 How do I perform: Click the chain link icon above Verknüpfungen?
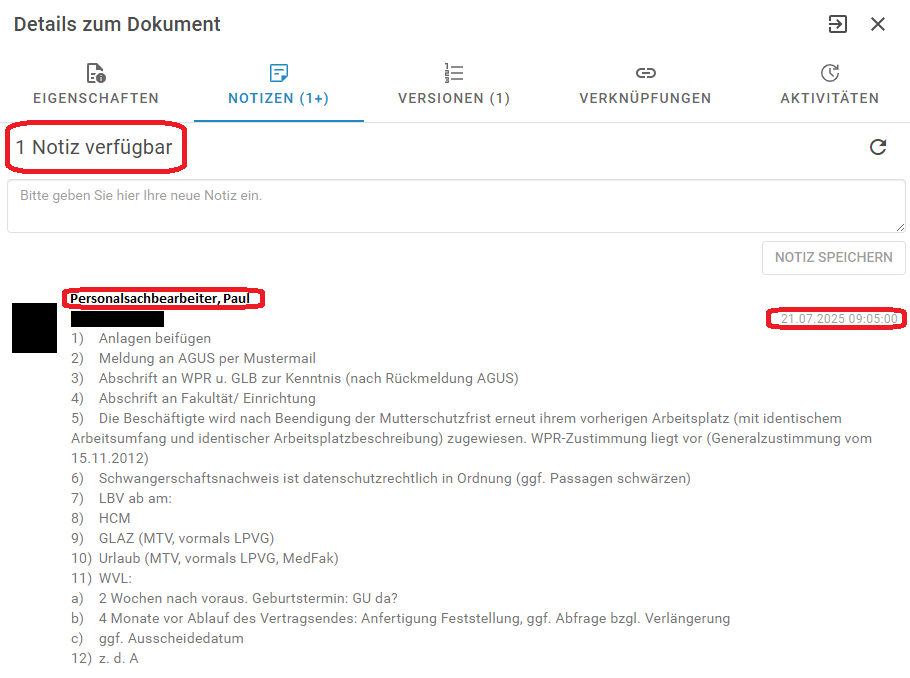tap(646, 73)
